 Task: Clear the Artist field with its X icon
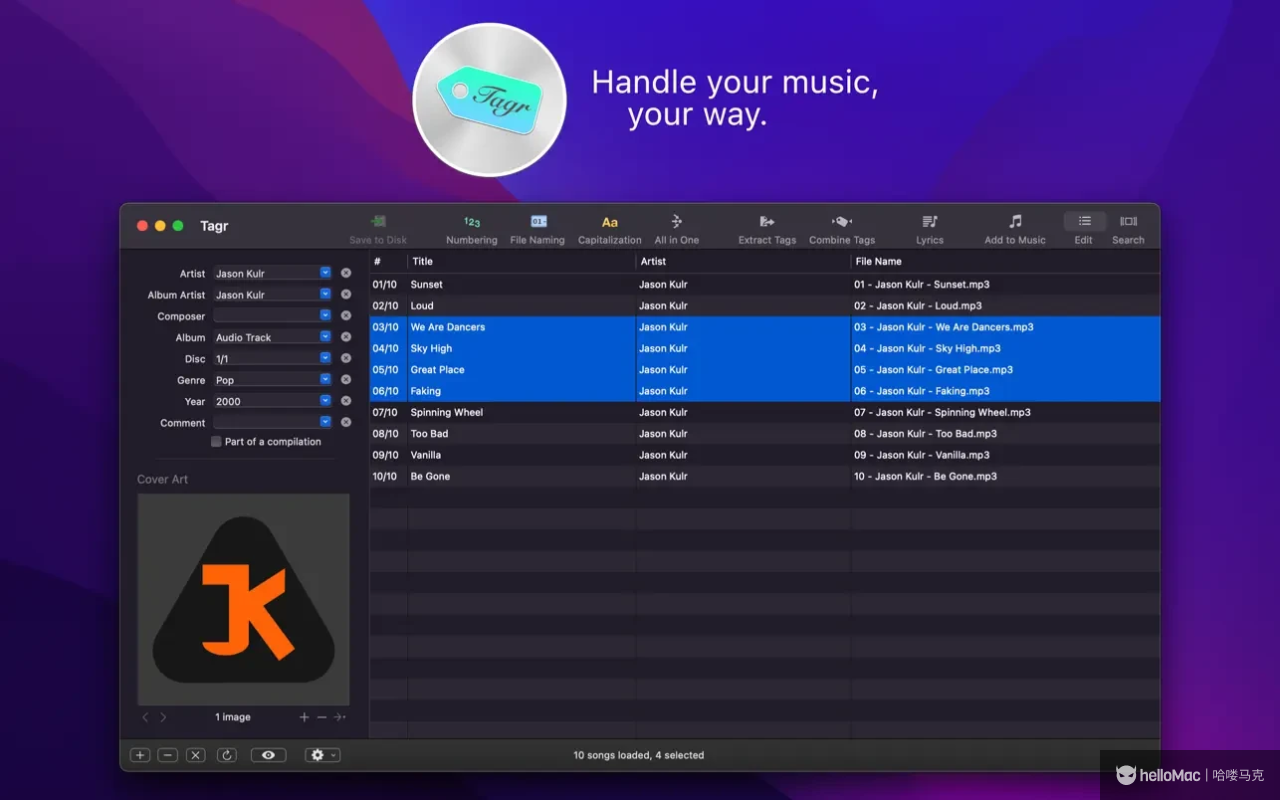346,273
